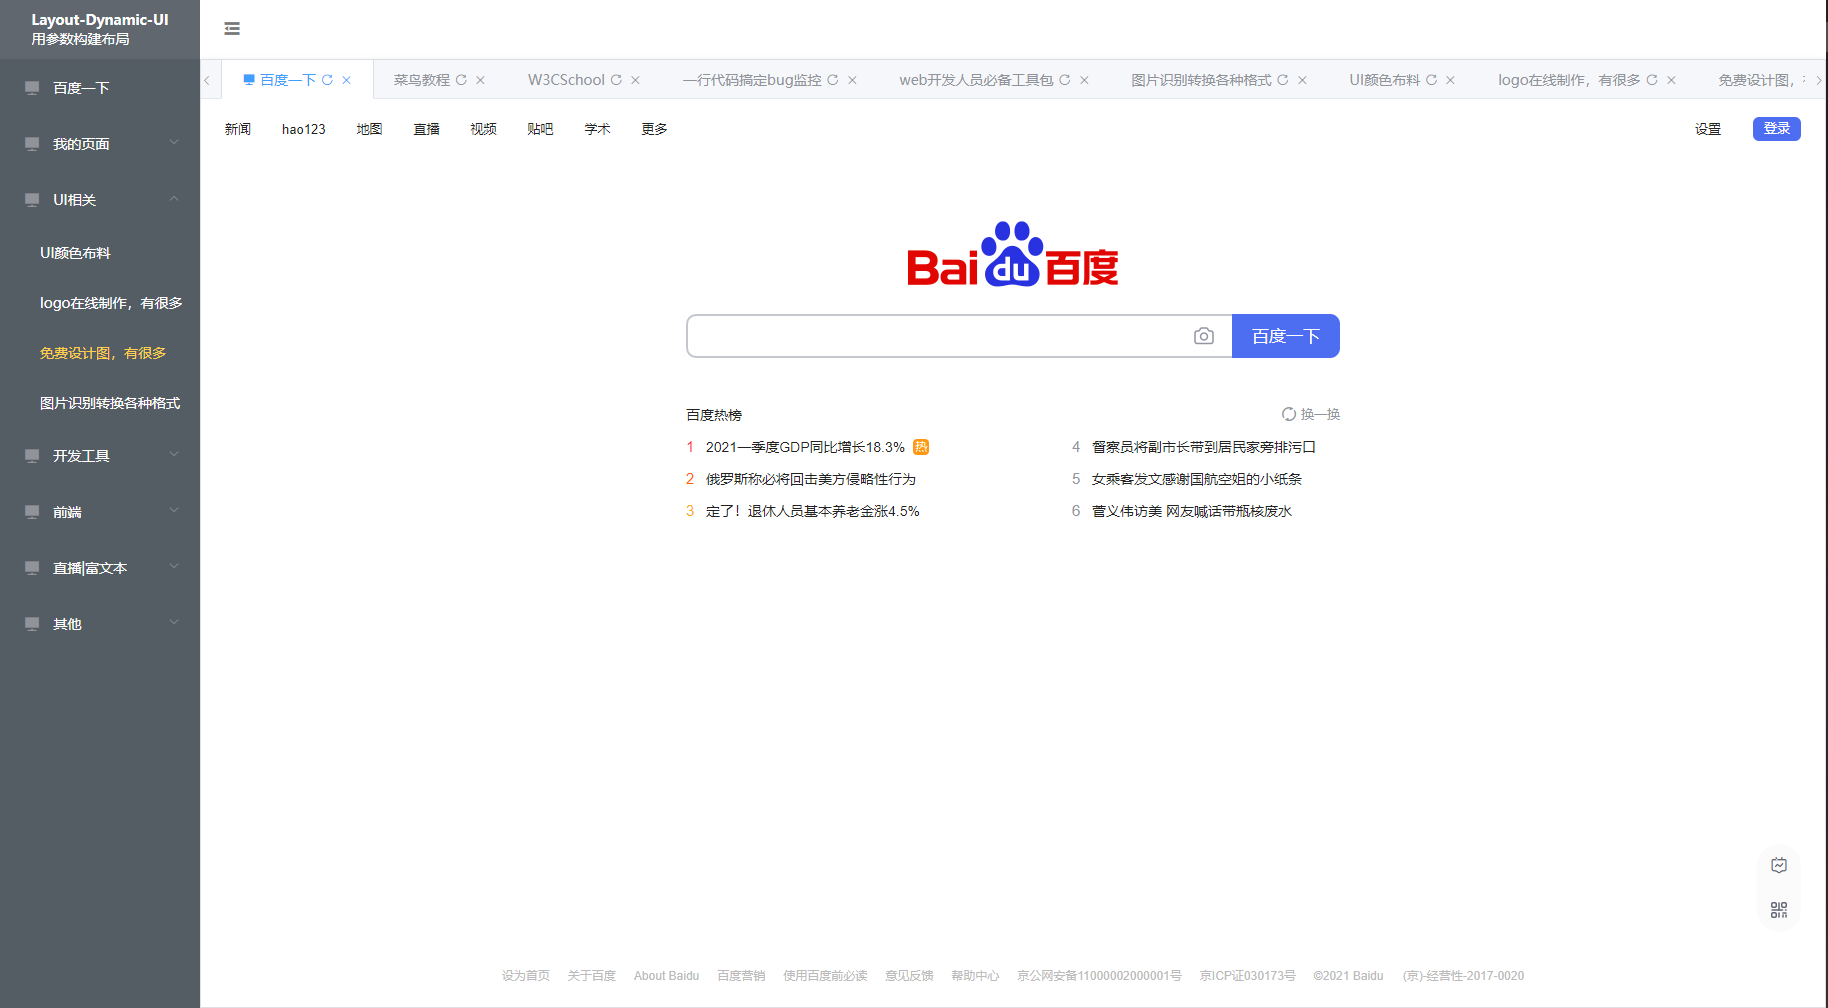
Task: Open headline 女乘客发文感谢国航空姐的小纸条
Action: click(x=1197, y=479)
